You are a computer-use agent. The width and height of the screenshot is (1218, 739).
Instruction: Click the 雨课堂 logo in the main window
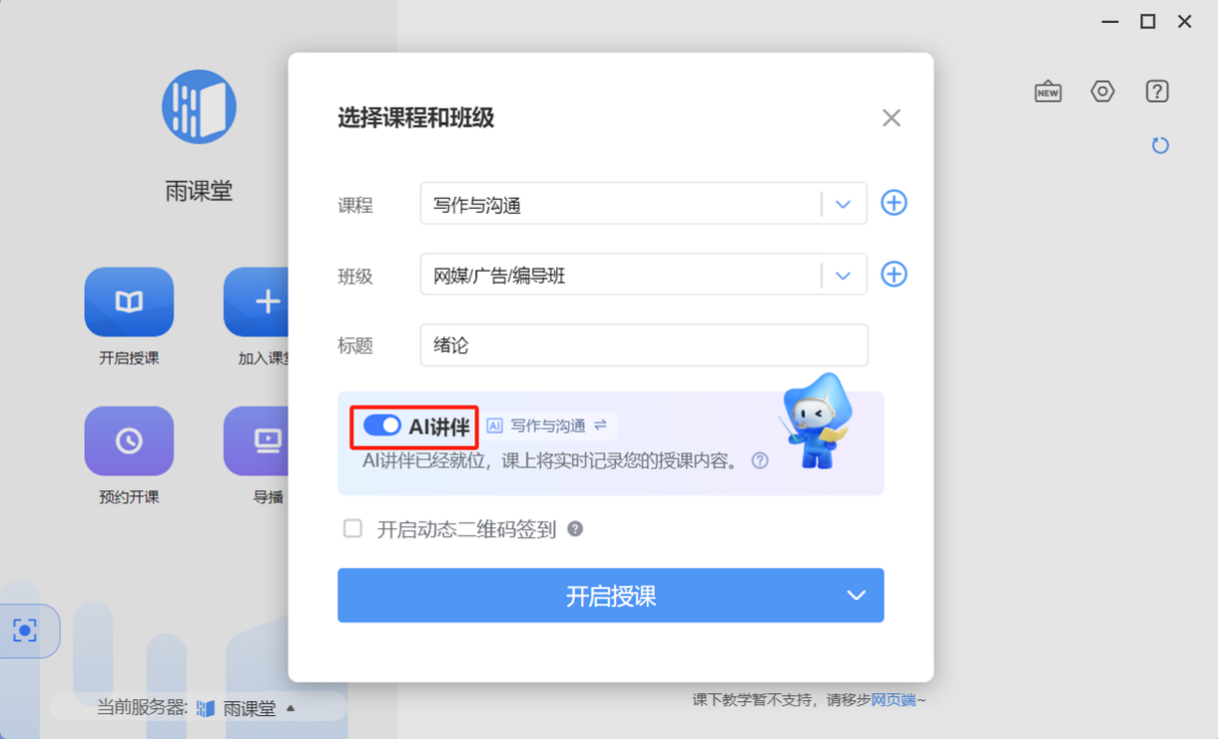(199, 107)
